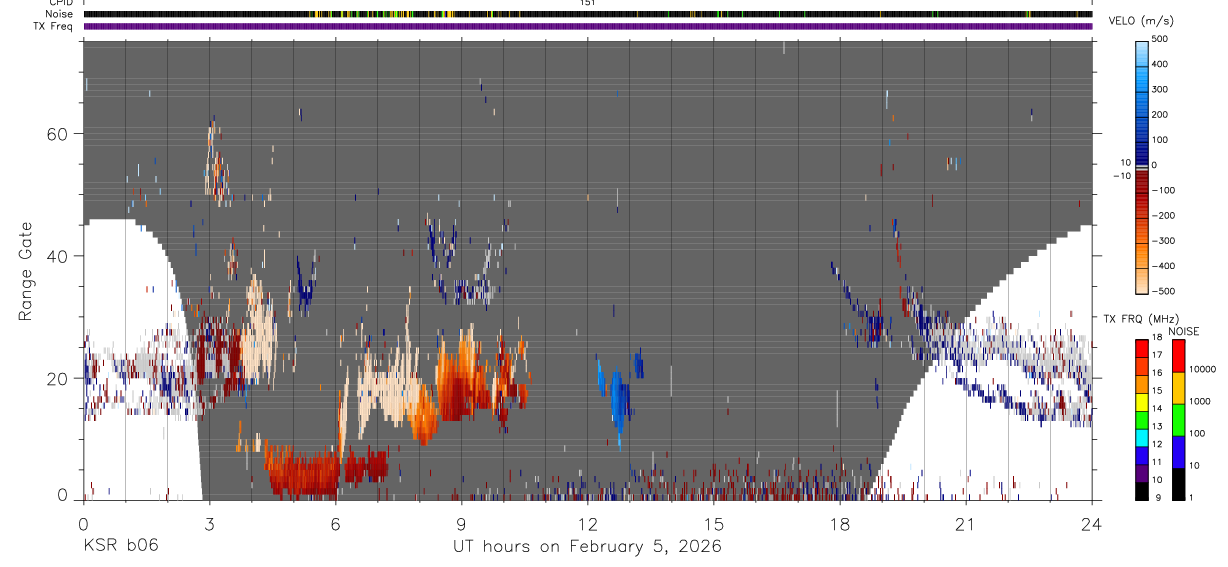Viewport: 1228px width, 567px height.
Task: Click the TX Freq row label at top left
Action: (55, 26)
